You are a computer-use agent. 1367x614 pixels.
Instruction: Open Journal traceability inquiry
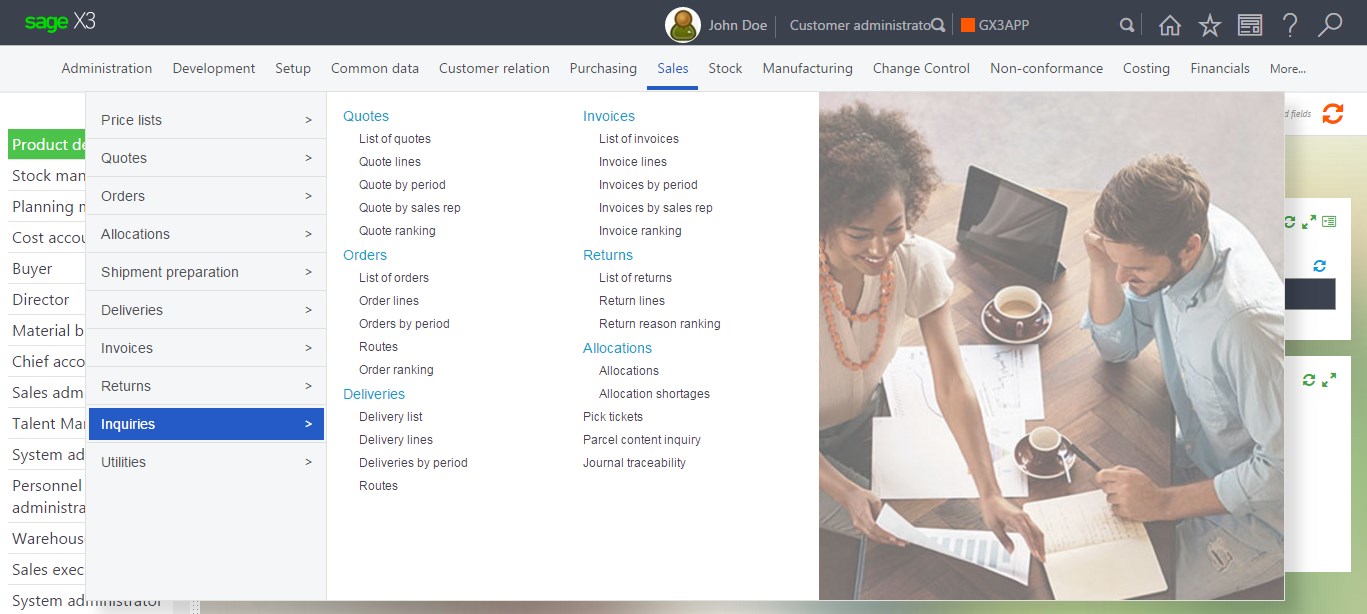pos(634,463)
